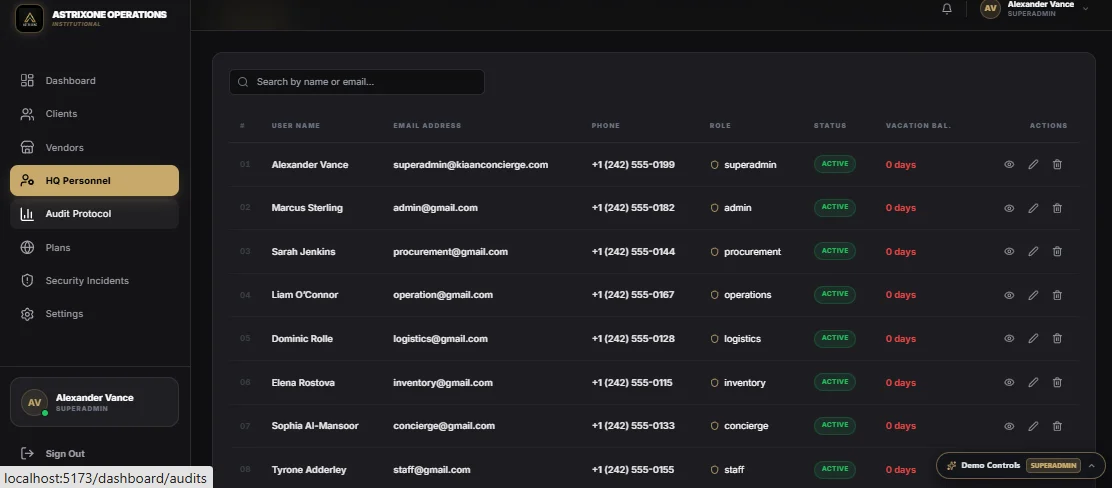Click phone number +1 (242) 555-0133
This screenshot has width=1112, height=488.
pyautogui.click(x=633, y=426)
